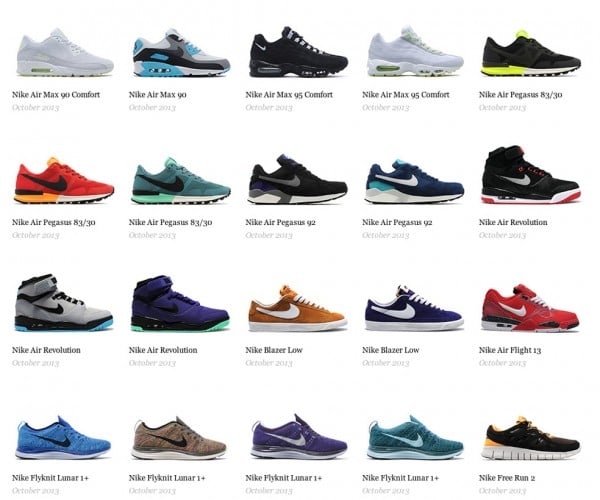
Task: Click the teal Nike Air Pegasus 83/30 shoe
Action: tap(181, 180)
